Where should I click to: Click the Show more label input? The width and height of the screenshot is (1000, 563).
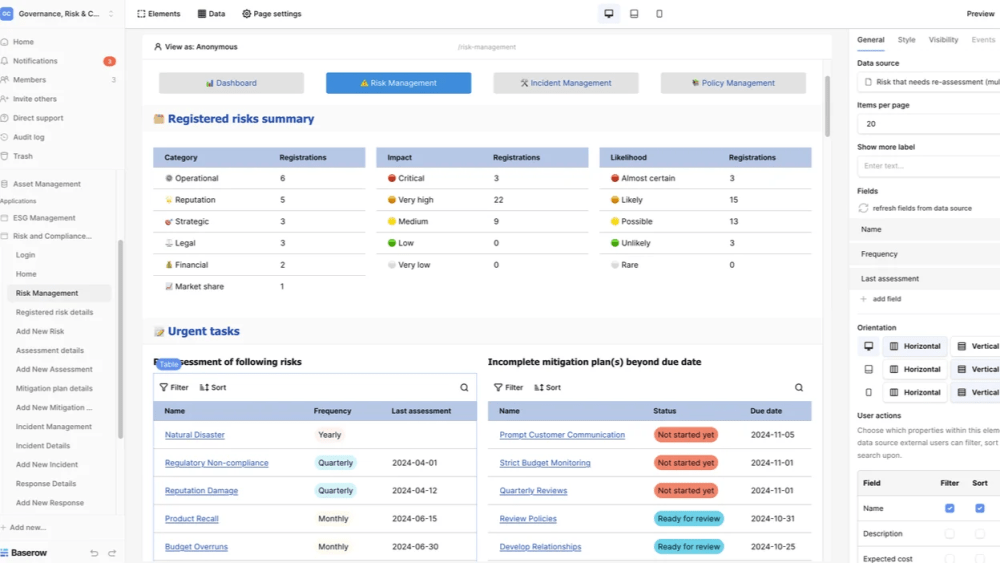(x=929, y=166)
